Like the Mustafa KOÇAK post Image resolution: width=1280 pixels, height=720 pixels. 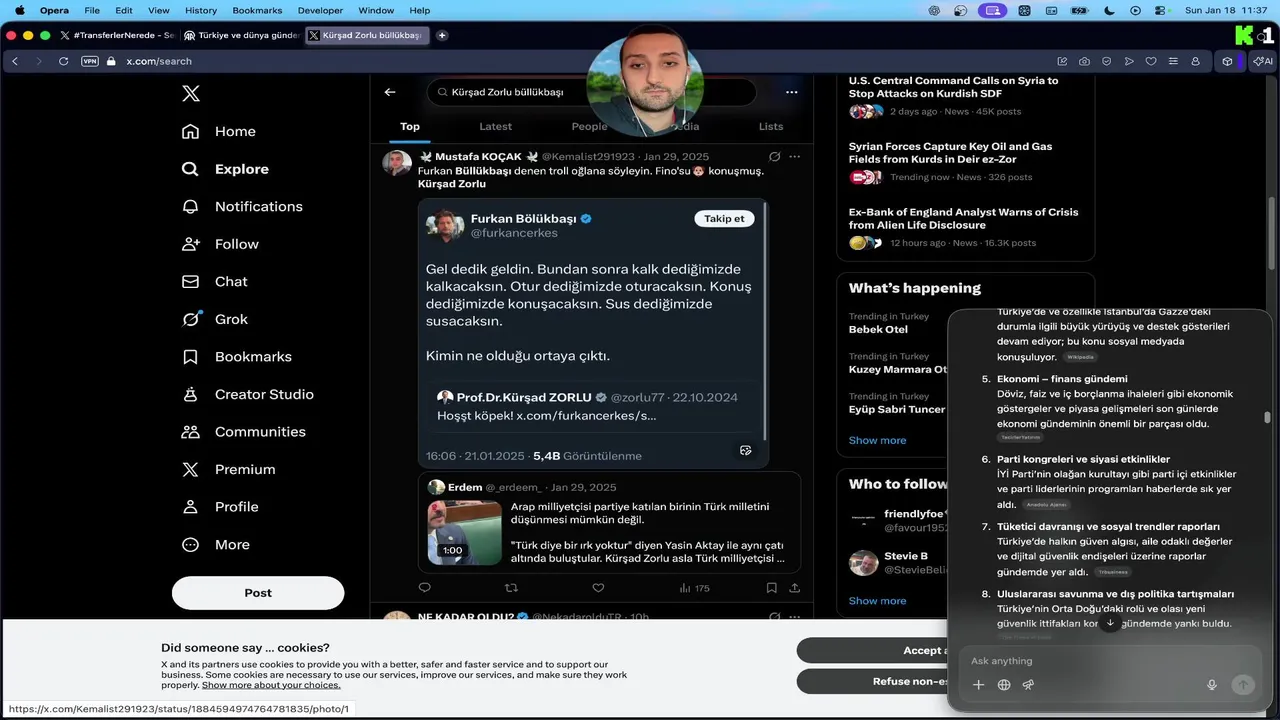pyautogui.click(x=598, y=588)
